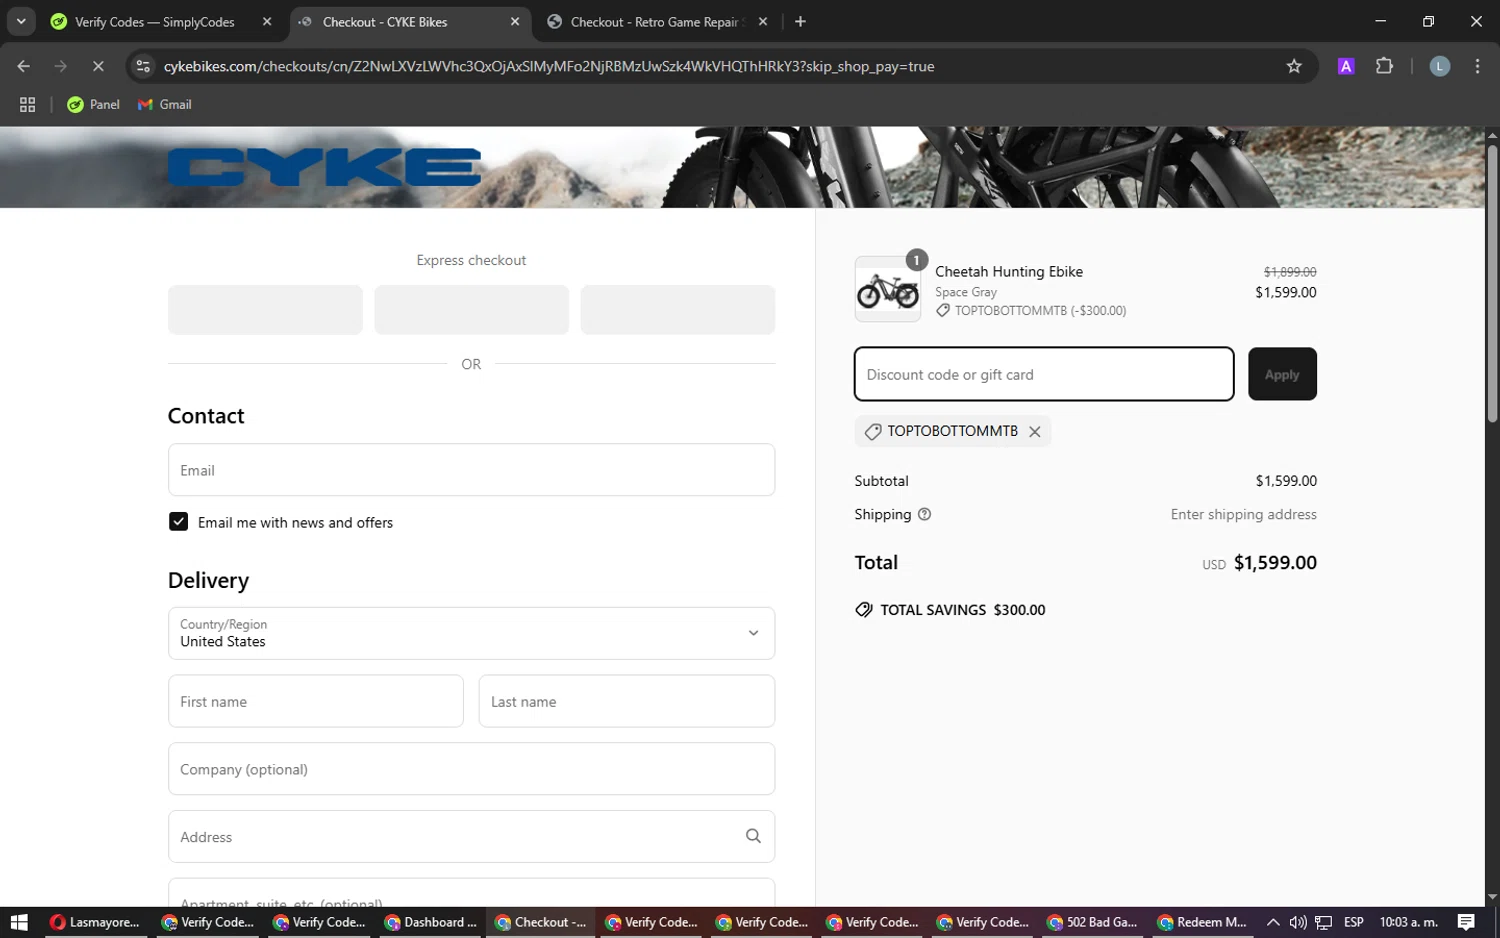Open the apps grid in bookmarks bar
The height and width of the screenshot is (938, 1500).
point(27,104)
